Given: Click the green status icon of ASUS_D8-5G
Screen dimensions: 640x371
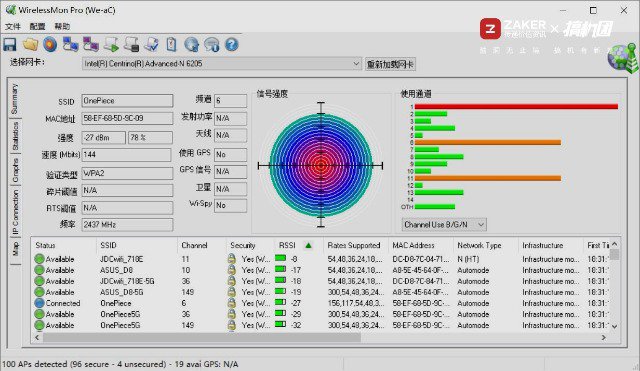Looking at the screenshot, I should pyautogui.click(x=39, y=292).
